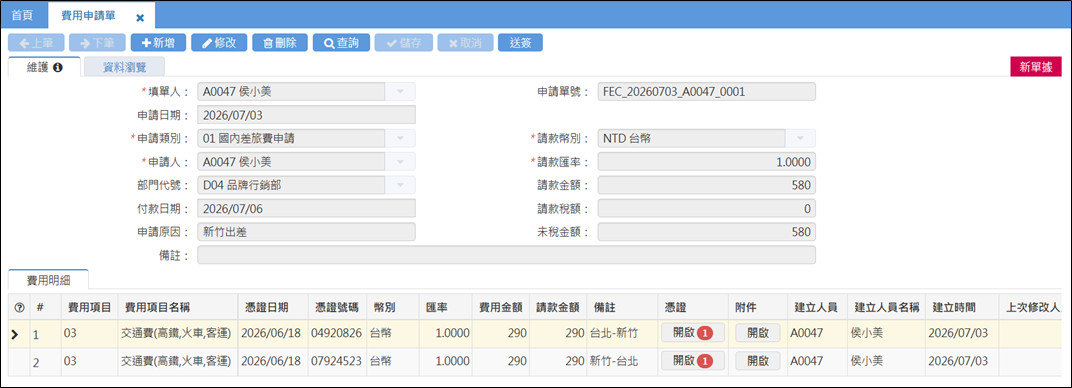Click the 付款日期 field

pos(306,208)
